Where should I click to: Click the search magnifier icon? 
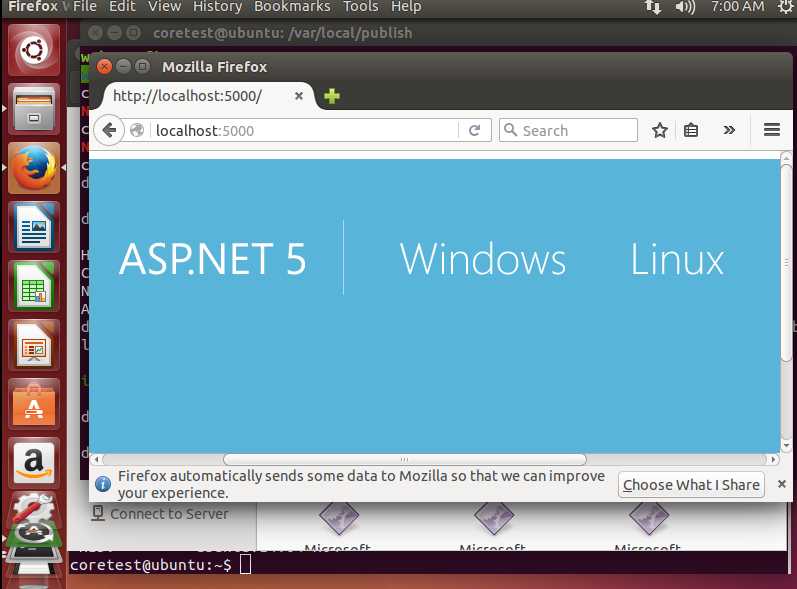(510, 130)
